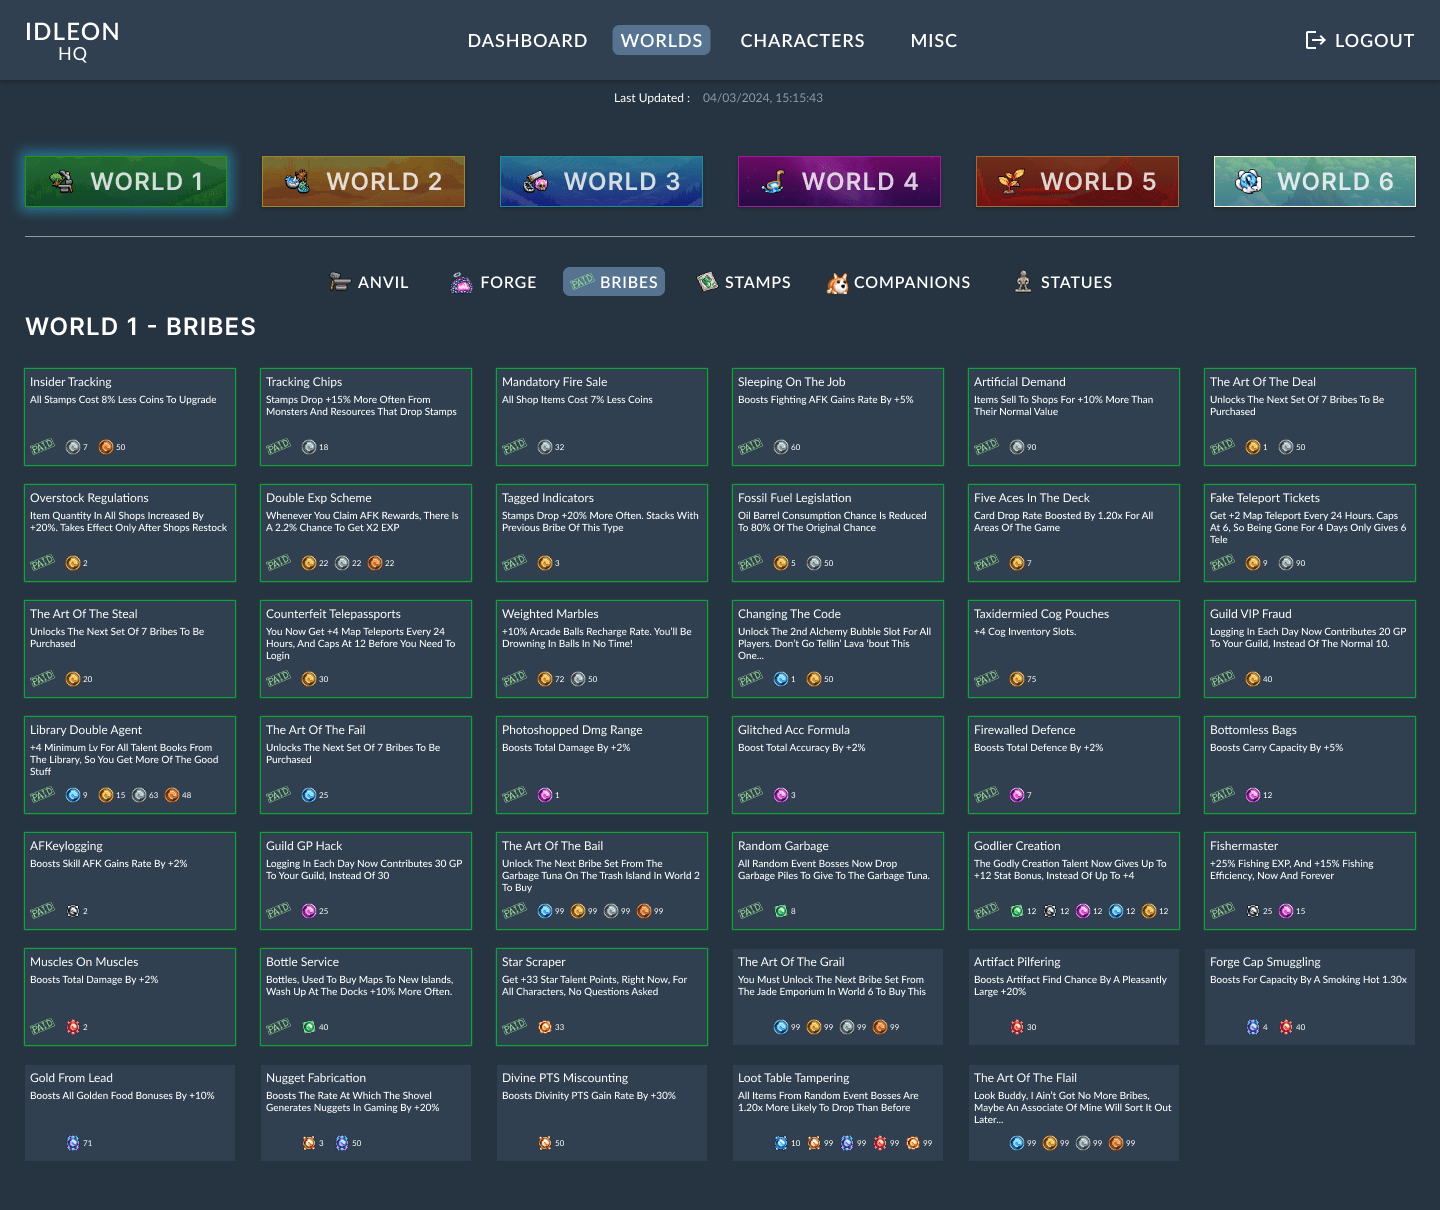Open The Art Of The Flail card

(x=1073, y=1112)
